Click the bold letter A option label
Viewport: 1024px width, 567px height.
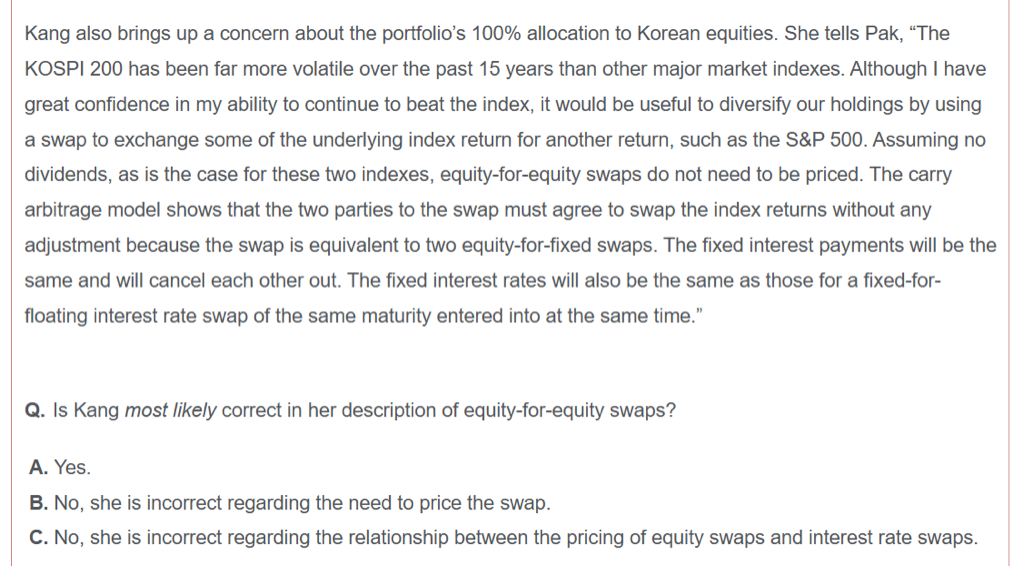37,468
